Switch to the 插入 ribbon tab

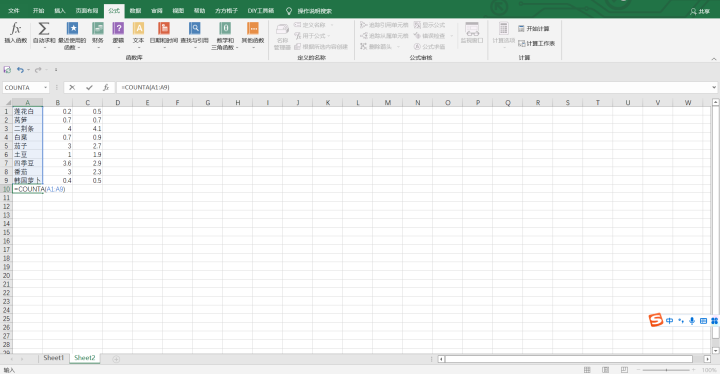point(60,11)
